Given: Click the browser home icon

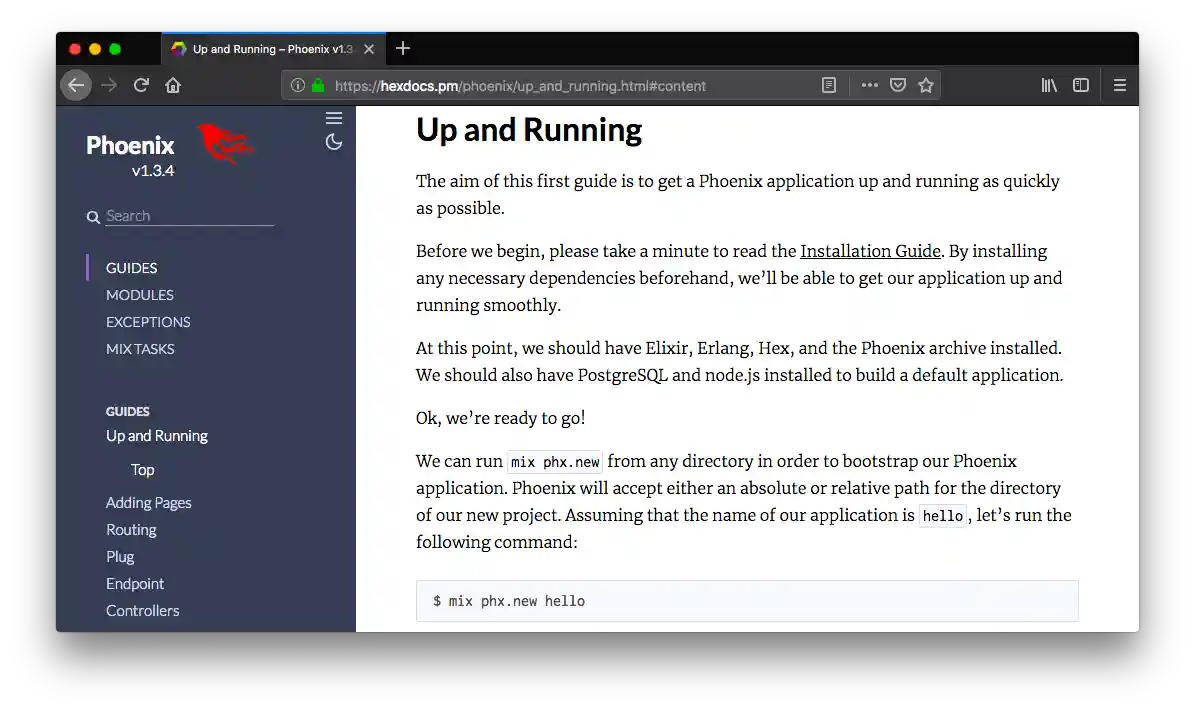Looking at the screenshot, I should click(173, 85).
